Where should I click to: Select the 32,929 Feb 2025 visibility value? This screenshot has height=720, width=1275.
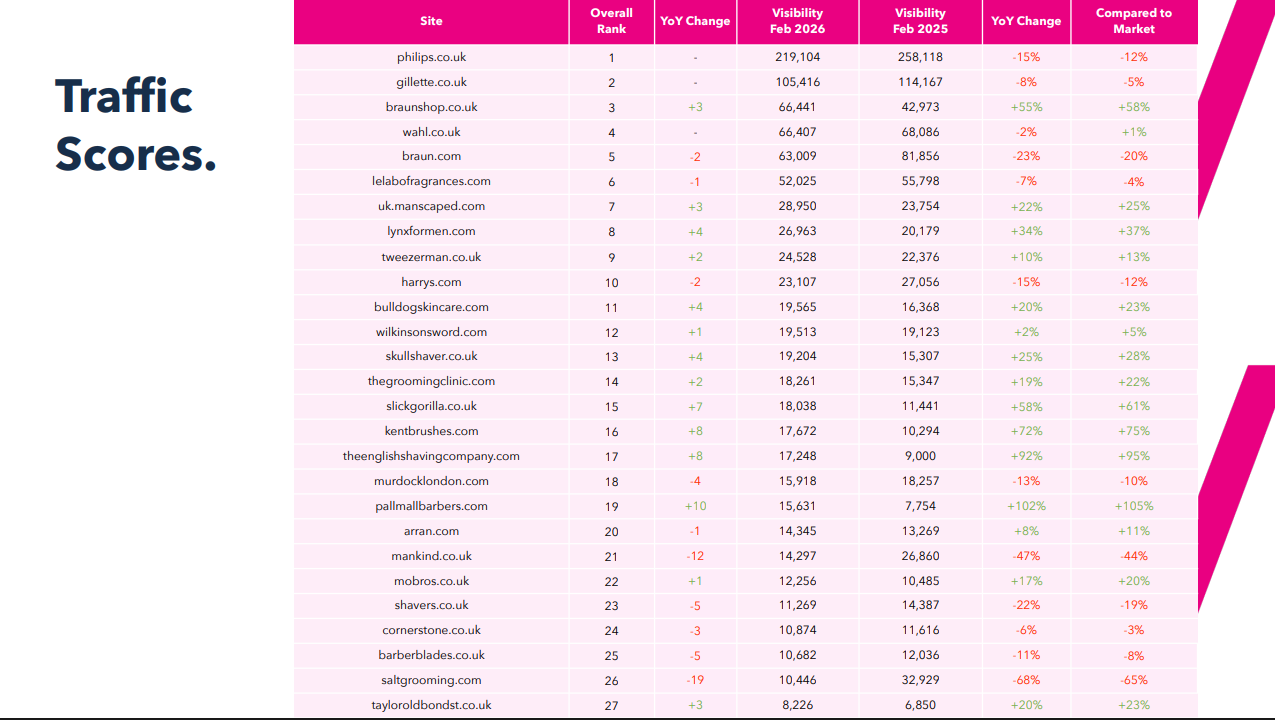920,680
